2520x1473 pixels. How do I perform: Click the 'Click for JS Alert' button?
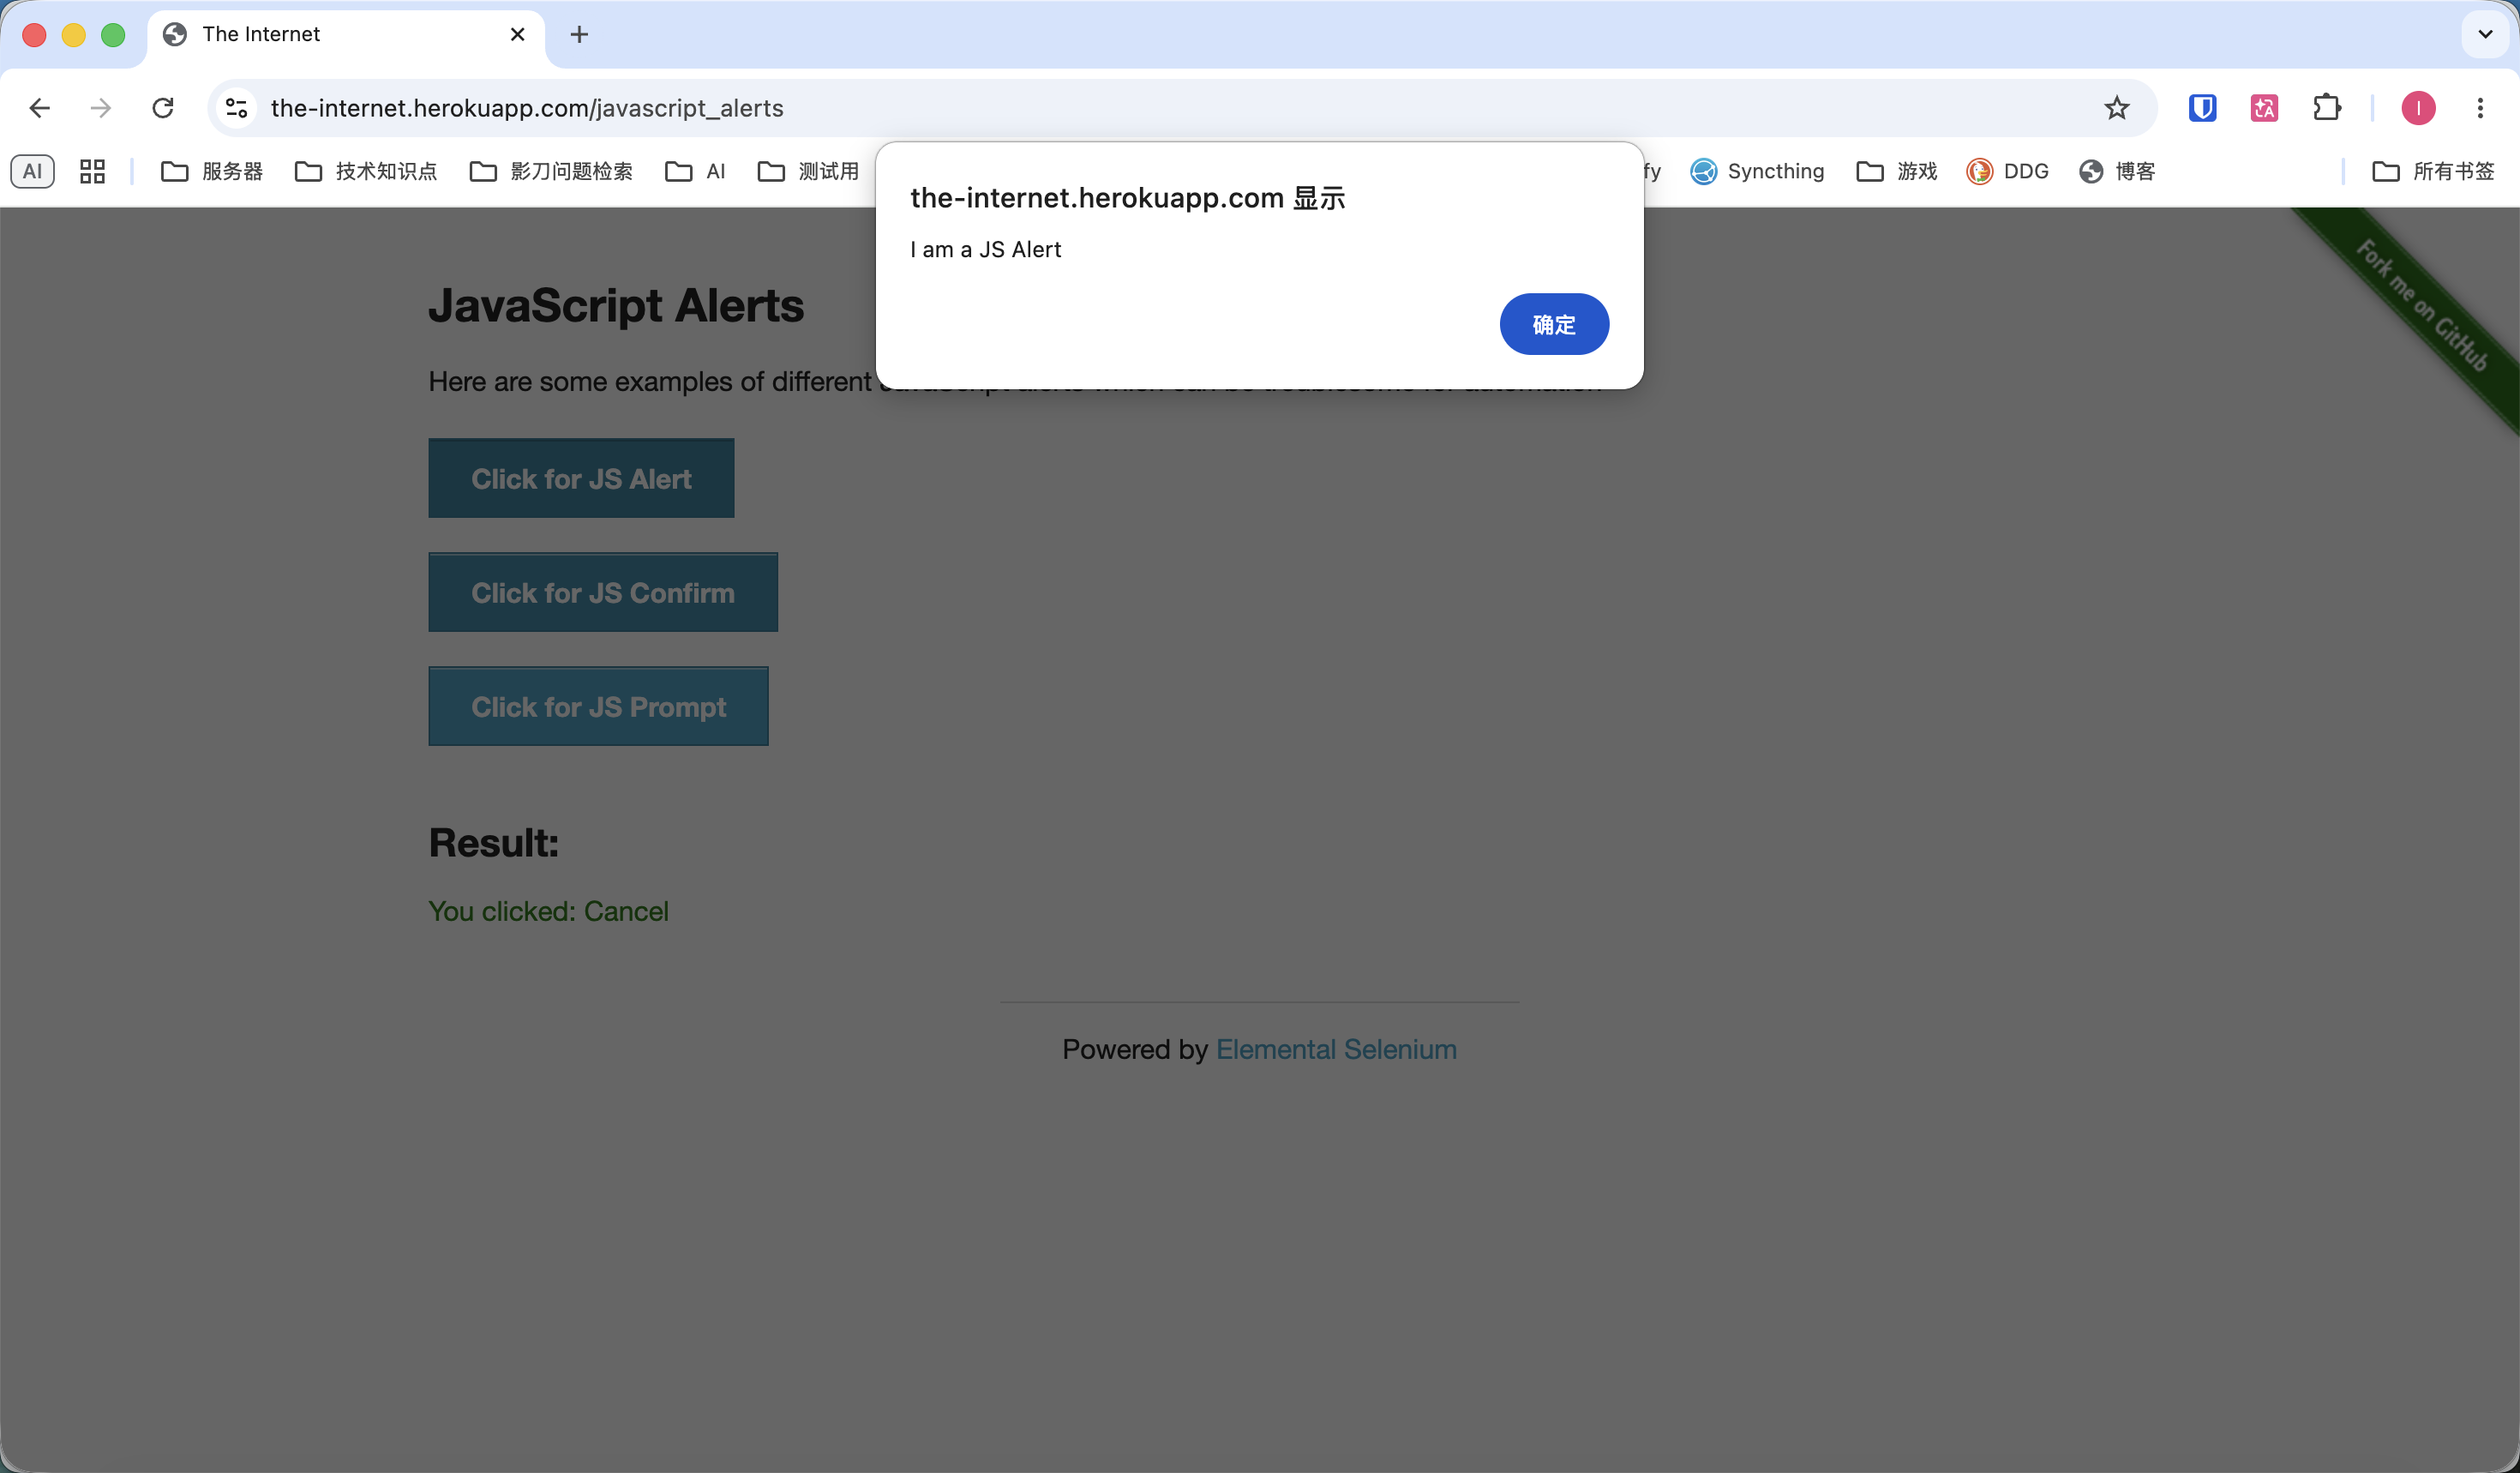[x=581, y=478]
